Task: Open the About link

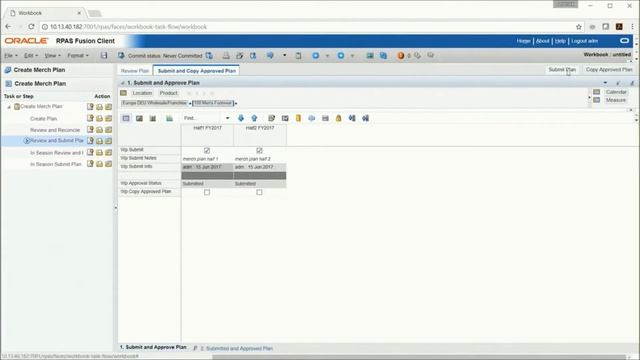Action: coord(542,41)
